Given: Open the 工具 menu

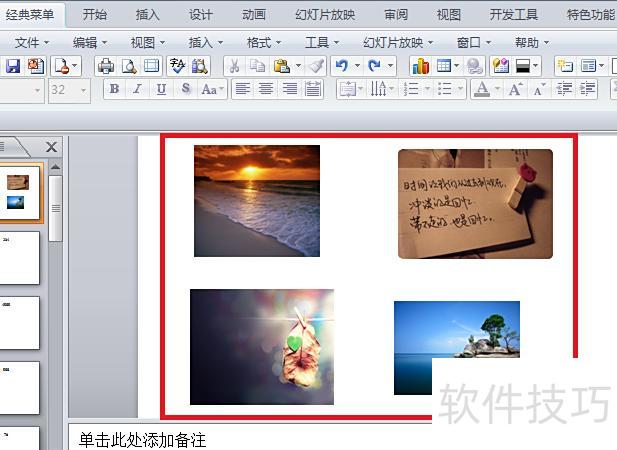Looking at the screenshot, I should 322,42.
